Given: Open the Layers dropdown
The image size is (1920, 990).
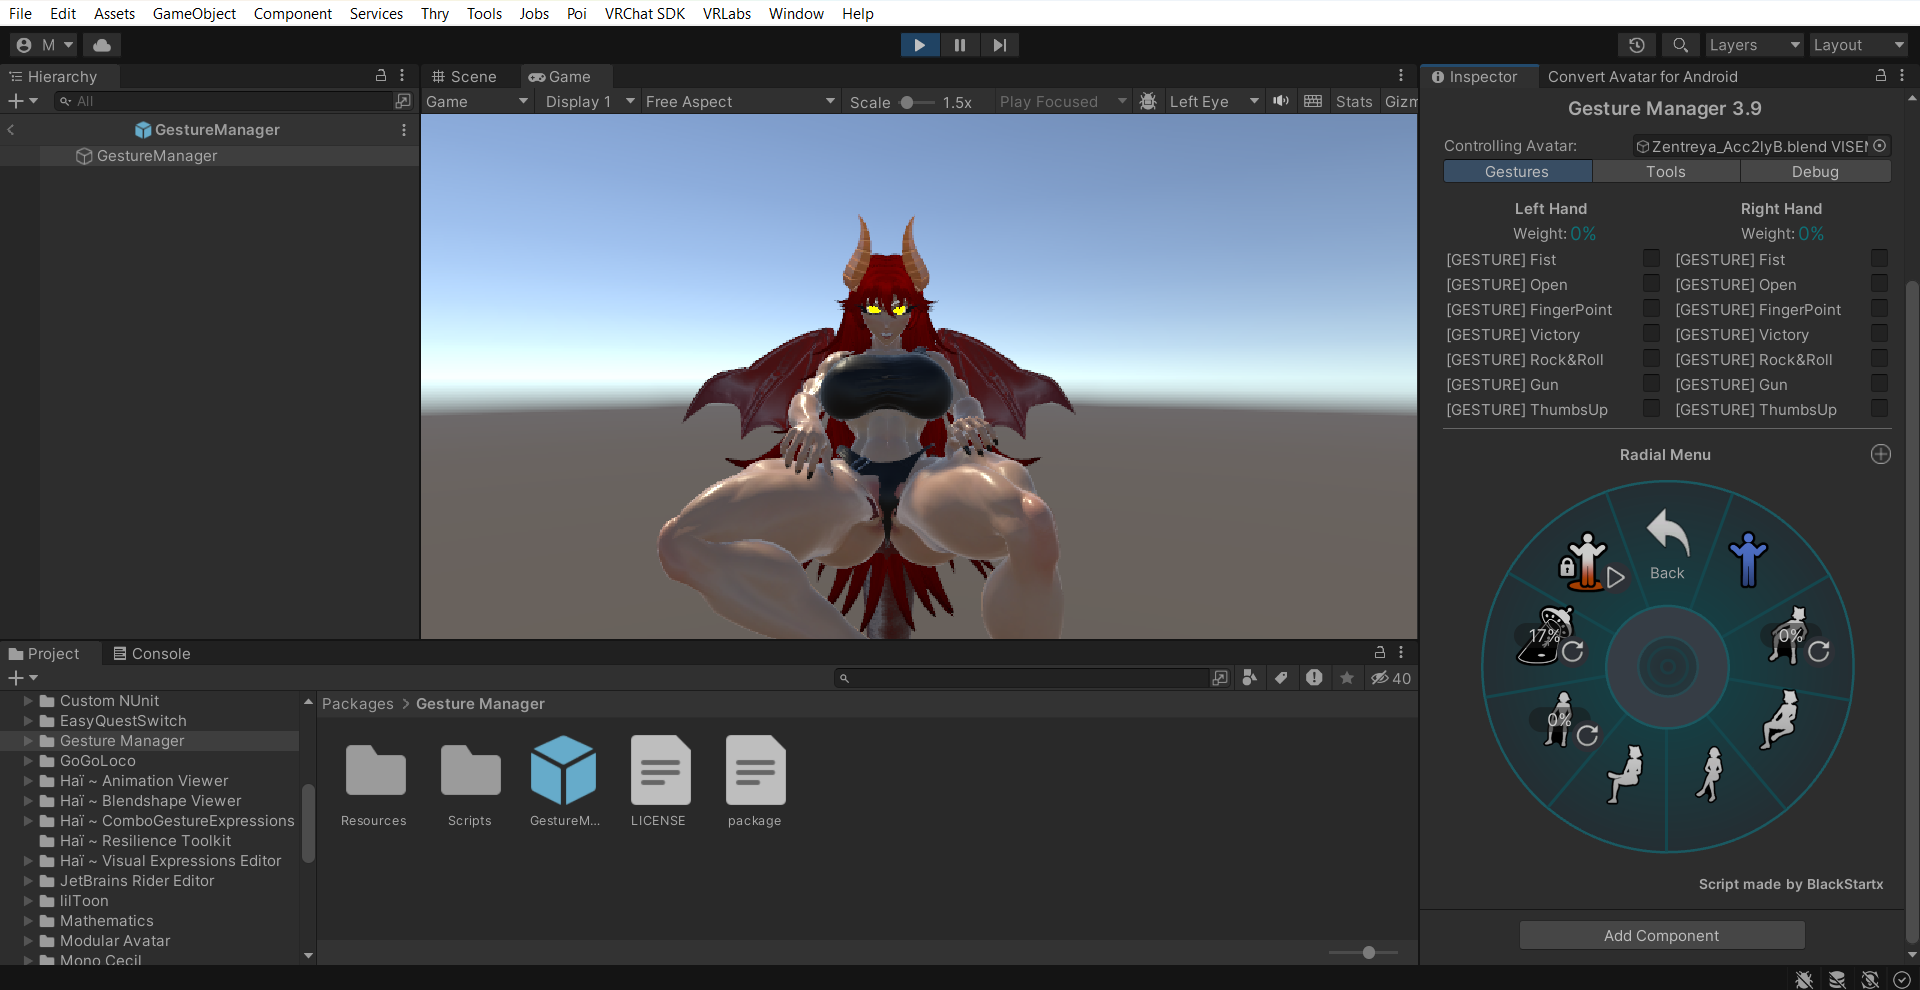Looking at the screenshot, I should [x=1755, y=45].
